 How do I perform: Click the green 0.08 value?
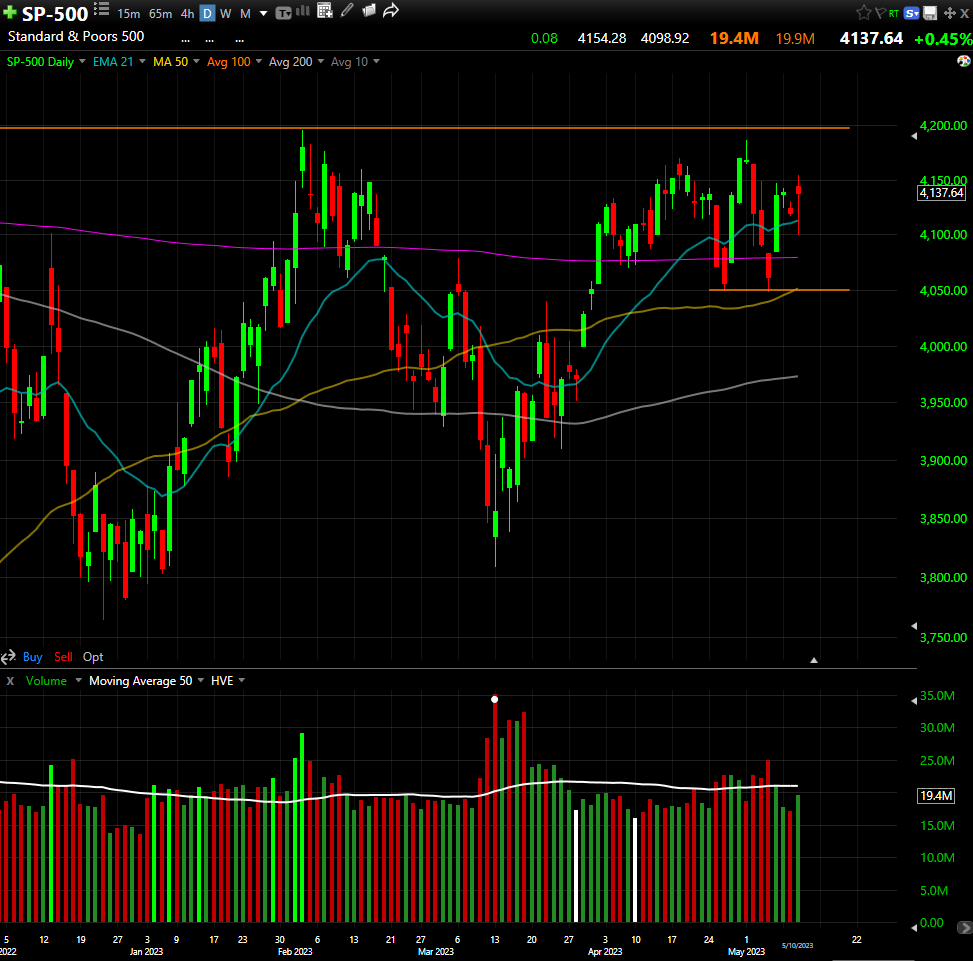coord(544,38)
